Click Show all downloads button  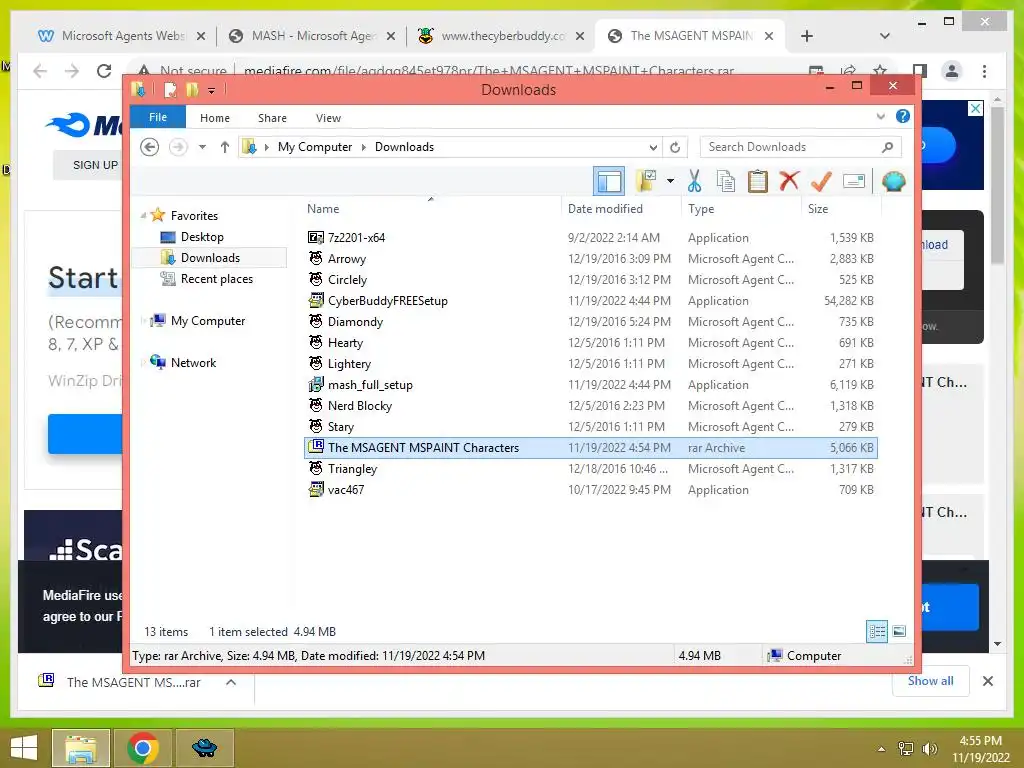(930, 681)
